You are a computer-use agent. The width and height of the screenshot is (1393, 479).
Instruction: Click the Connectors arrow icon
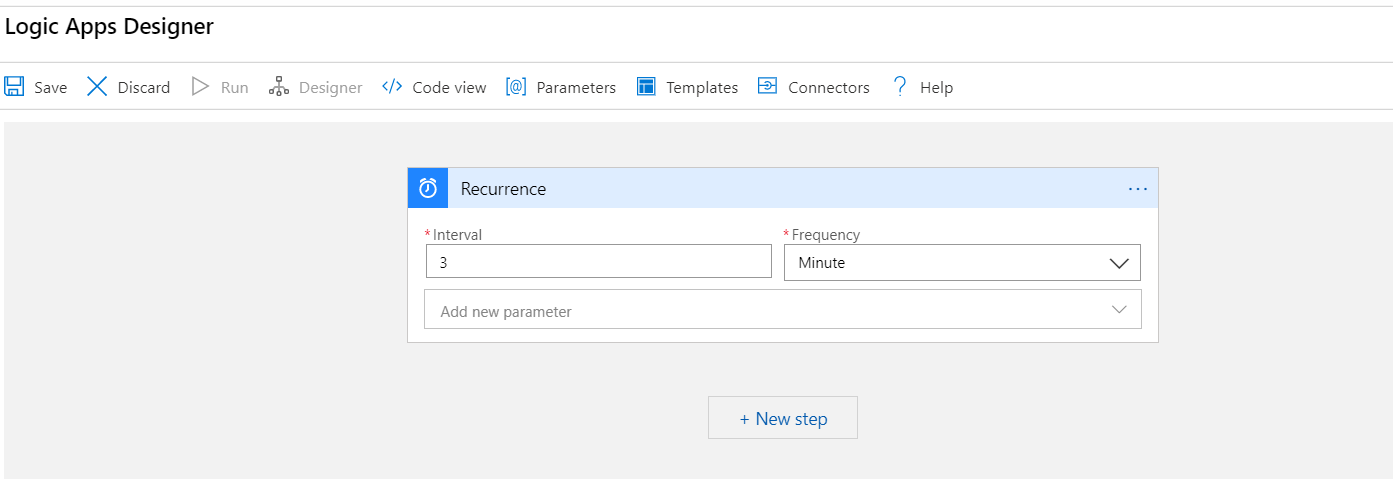click(767, 86)
